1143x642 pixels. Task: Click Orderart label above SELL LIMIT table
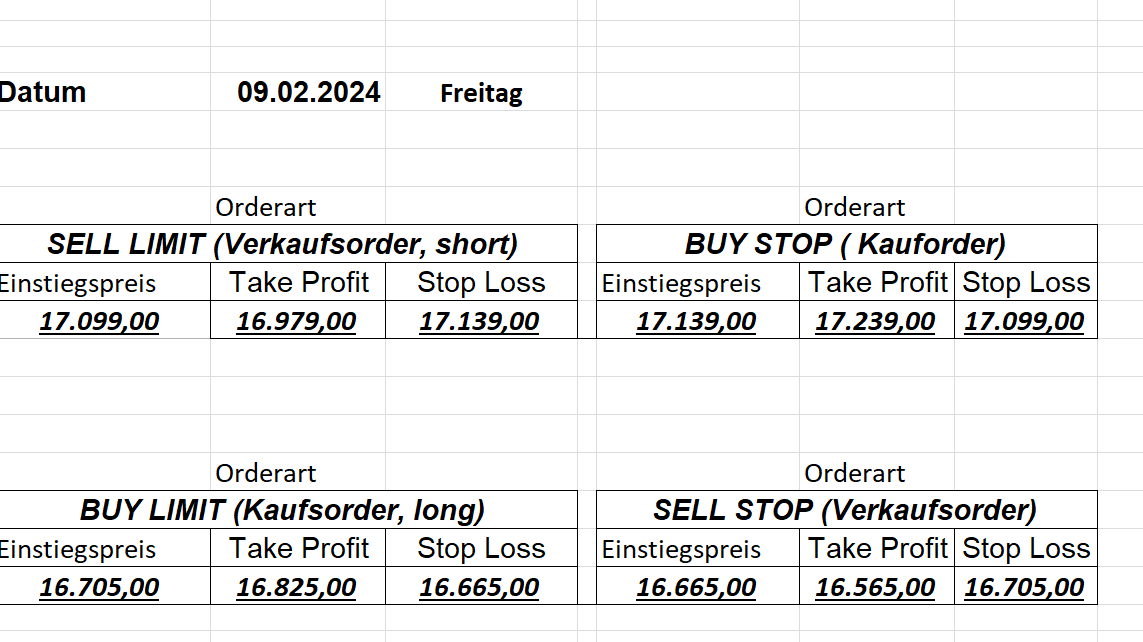[266, 208]
